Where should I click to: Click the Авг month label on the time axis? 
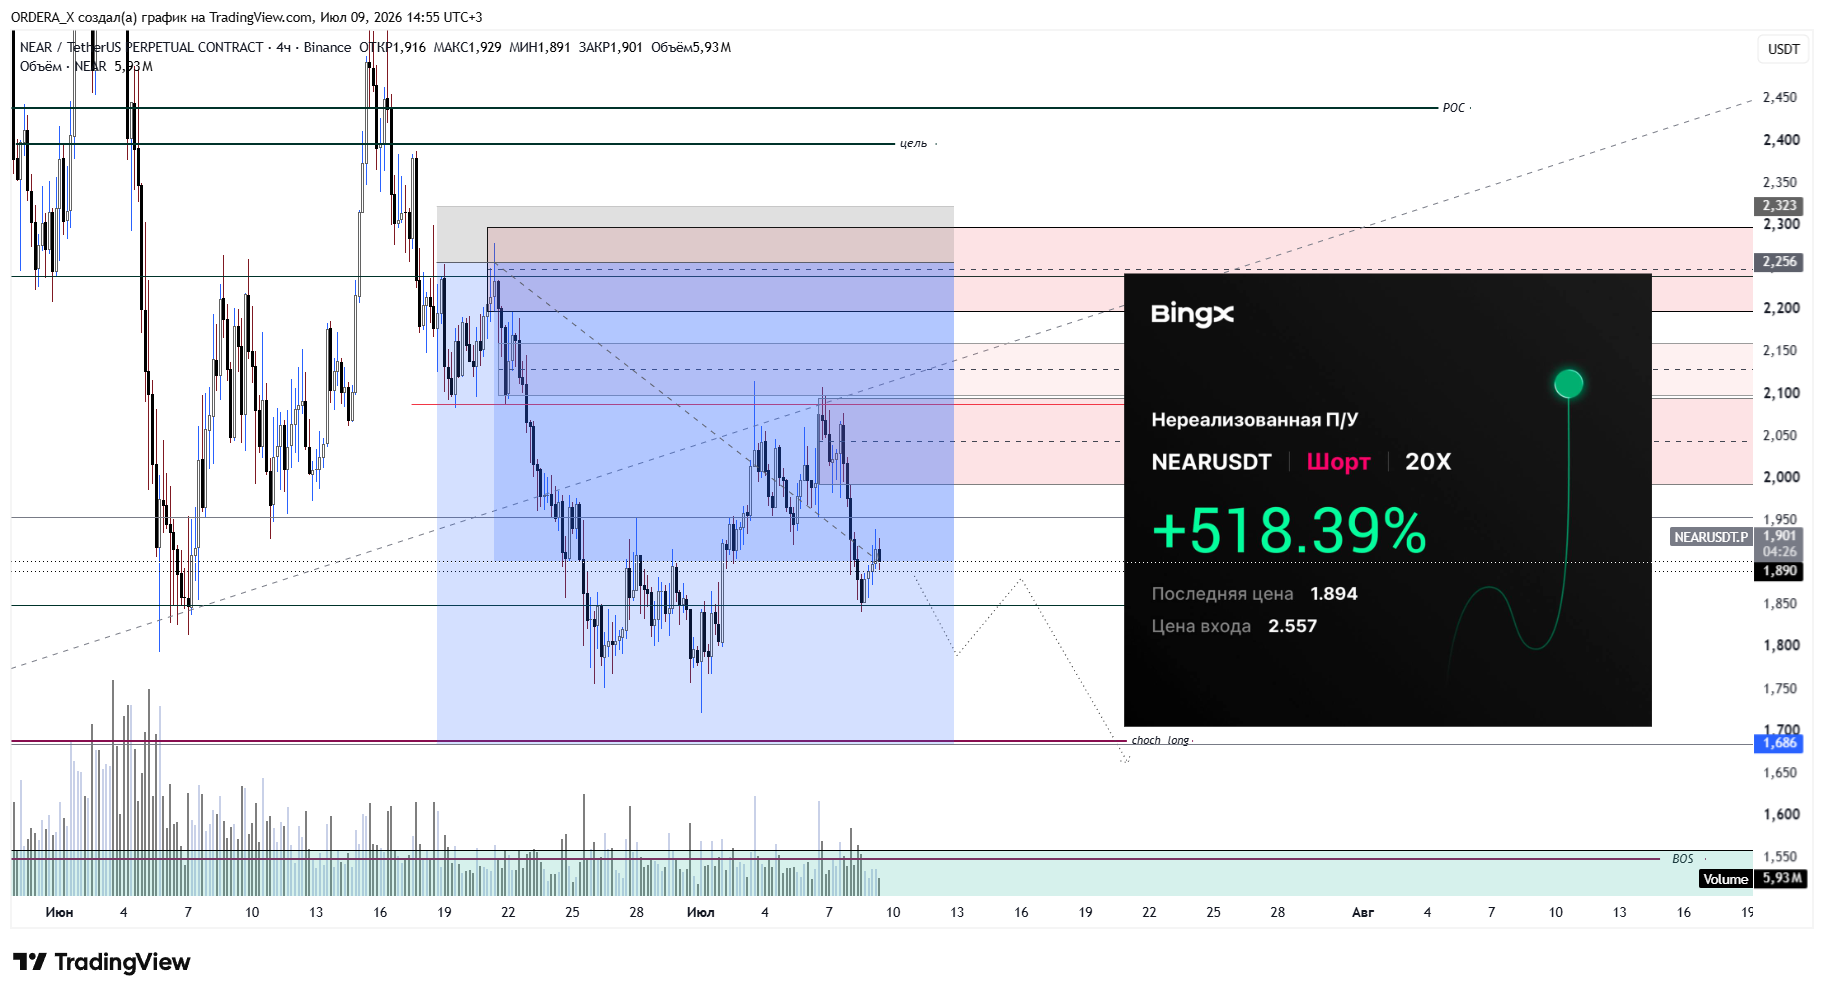[x=1362, y=912]
